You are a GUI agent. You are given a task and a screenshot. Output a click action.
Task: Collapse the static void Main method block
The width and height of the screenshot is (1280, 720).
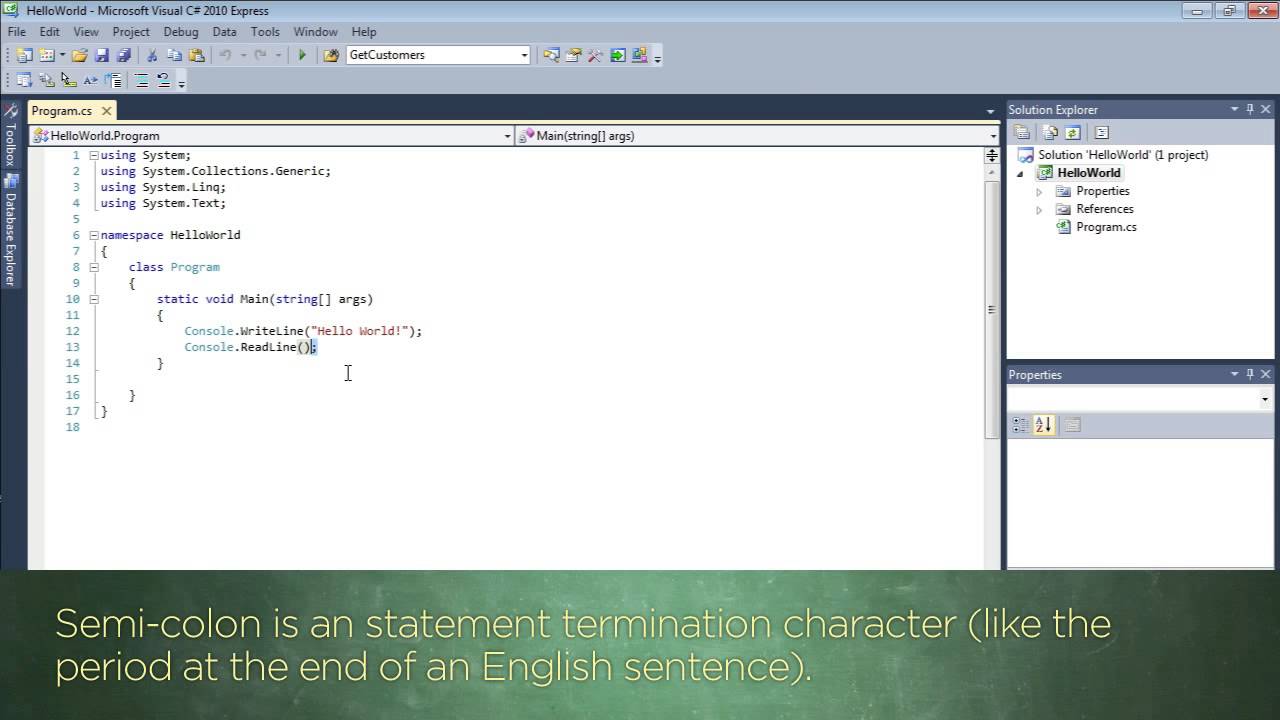tap(93, 299)
